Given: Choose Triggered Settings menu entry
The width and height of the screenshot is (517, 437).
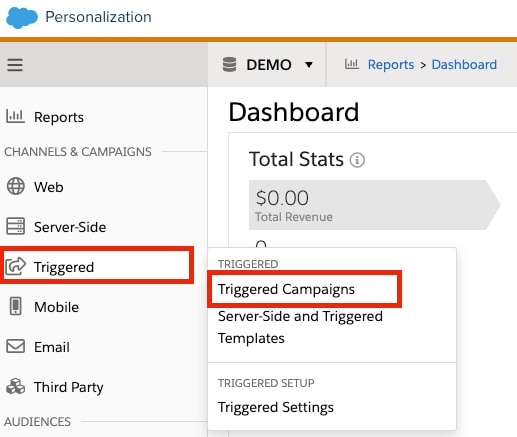Looking at the screenshot, I should (276, 407).
